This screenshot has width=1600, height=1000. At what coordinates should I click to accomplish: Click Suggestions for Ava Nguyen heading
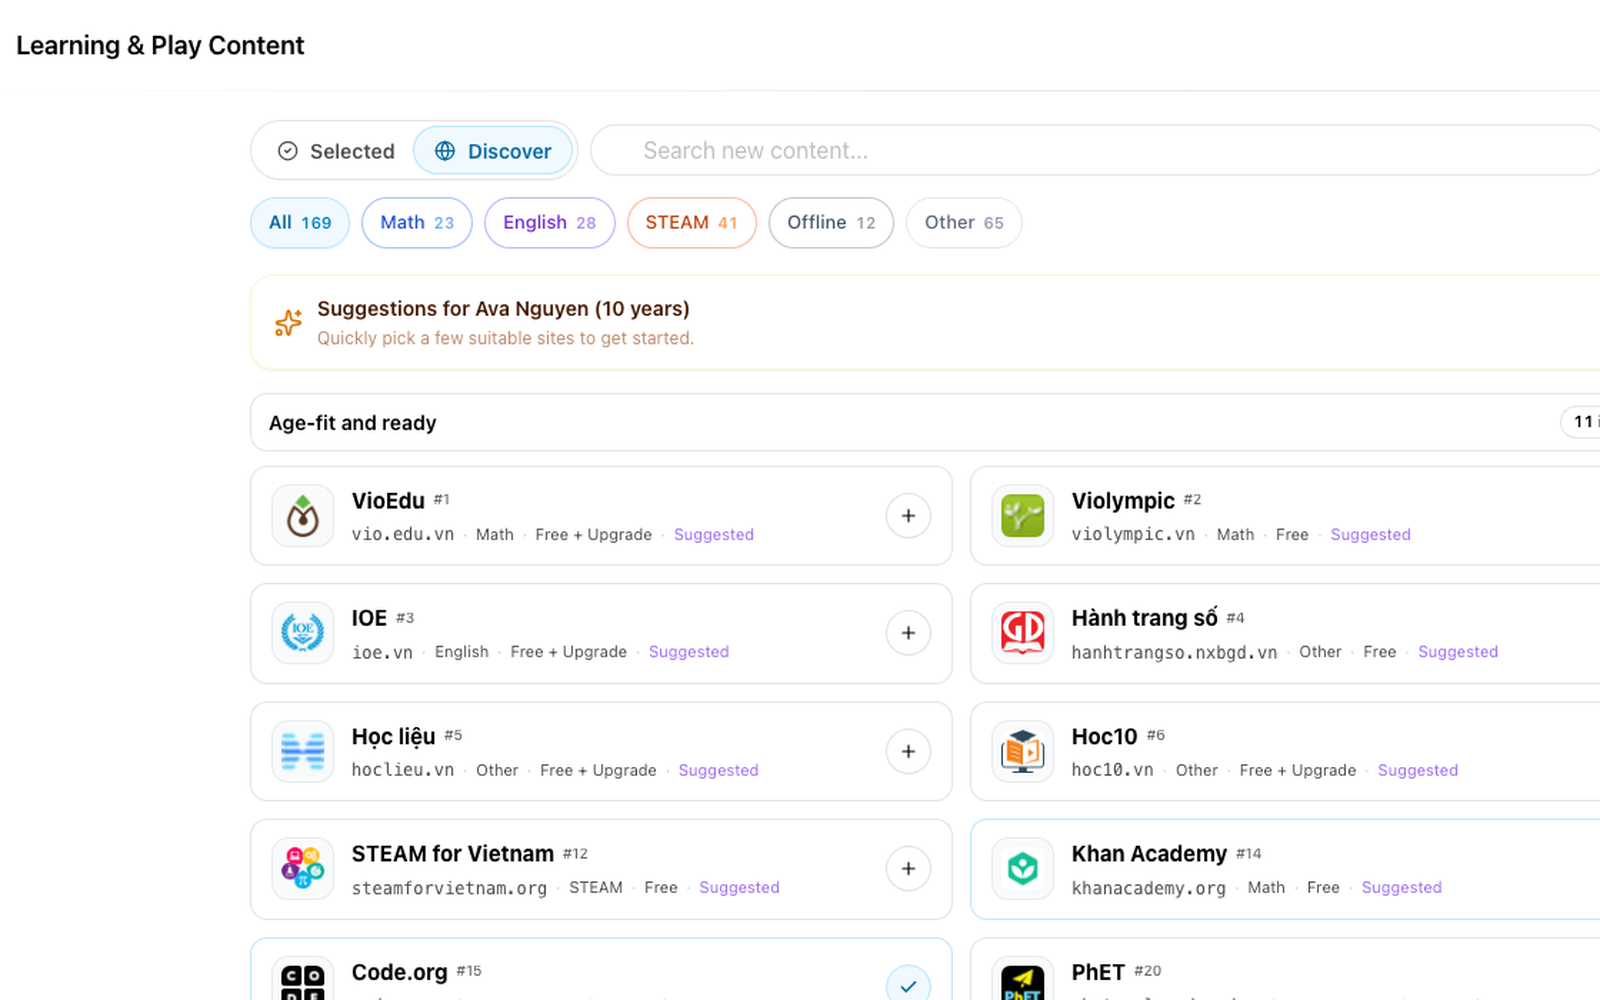click(503, 309)
